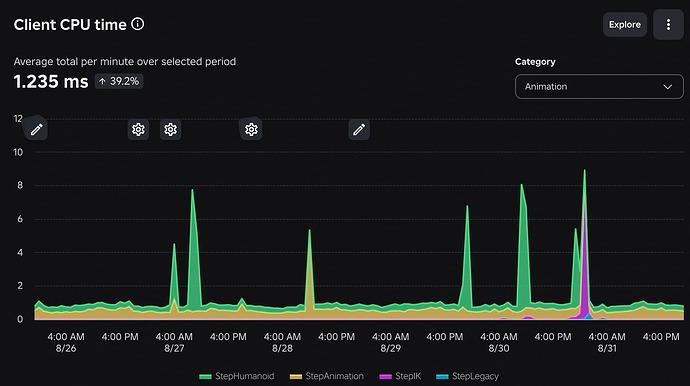Toggle the StepAnimation legend series
The width and height of the screenshot is (690, 386).
click(x=327, y=376)
